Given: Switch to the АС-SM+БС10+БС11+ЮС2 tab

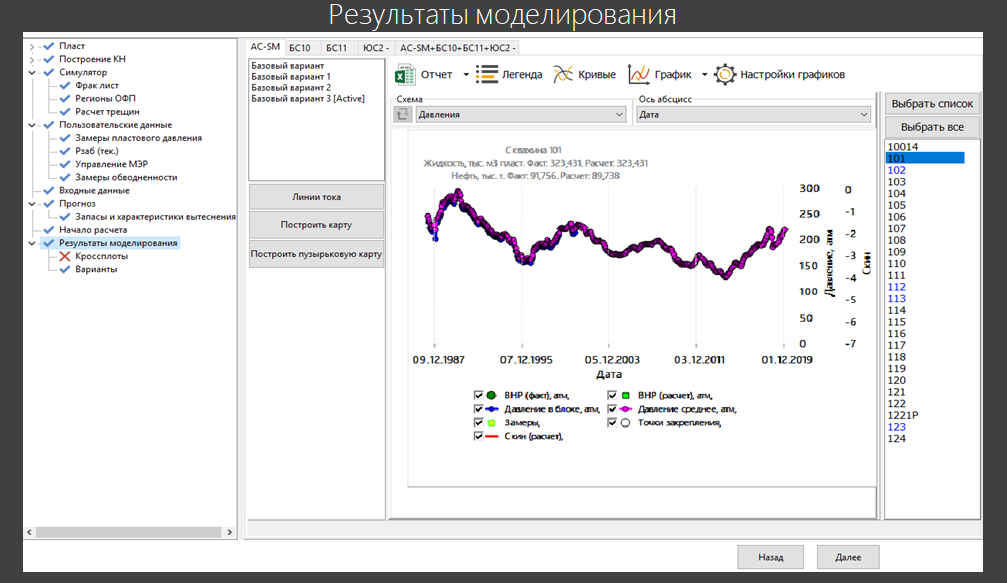Looking at the screenshot, I should 458,48.
